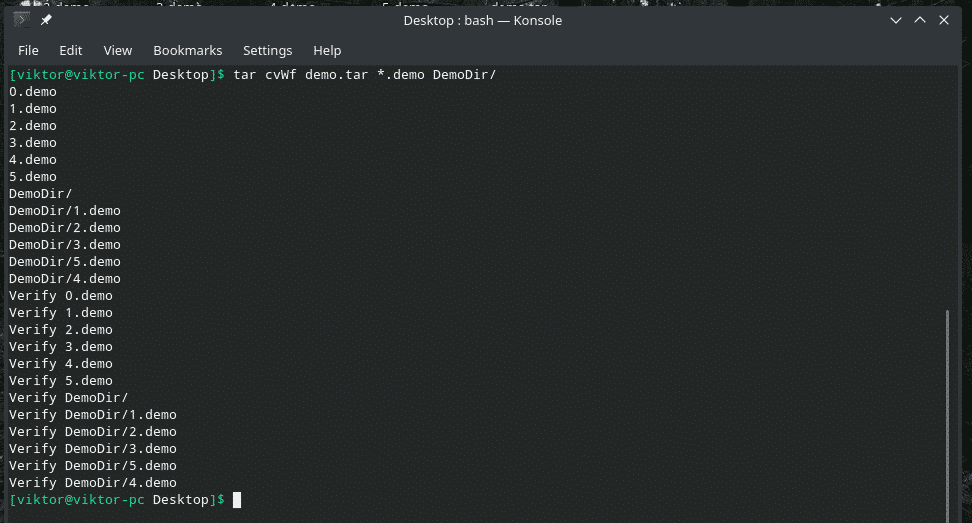Click the '5.demo' output line without Verify

(x=33, y=177)
